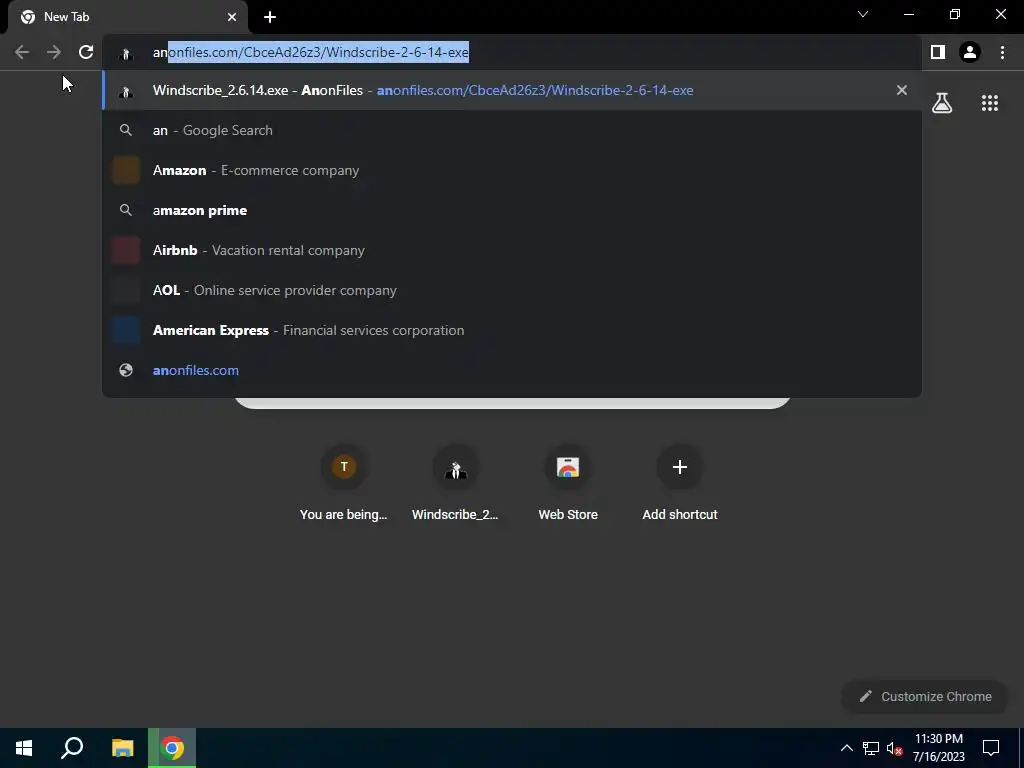Click the muted volume tray icon
The width and height of the screenshot is (1024, 768).
(x=894, y=748)
